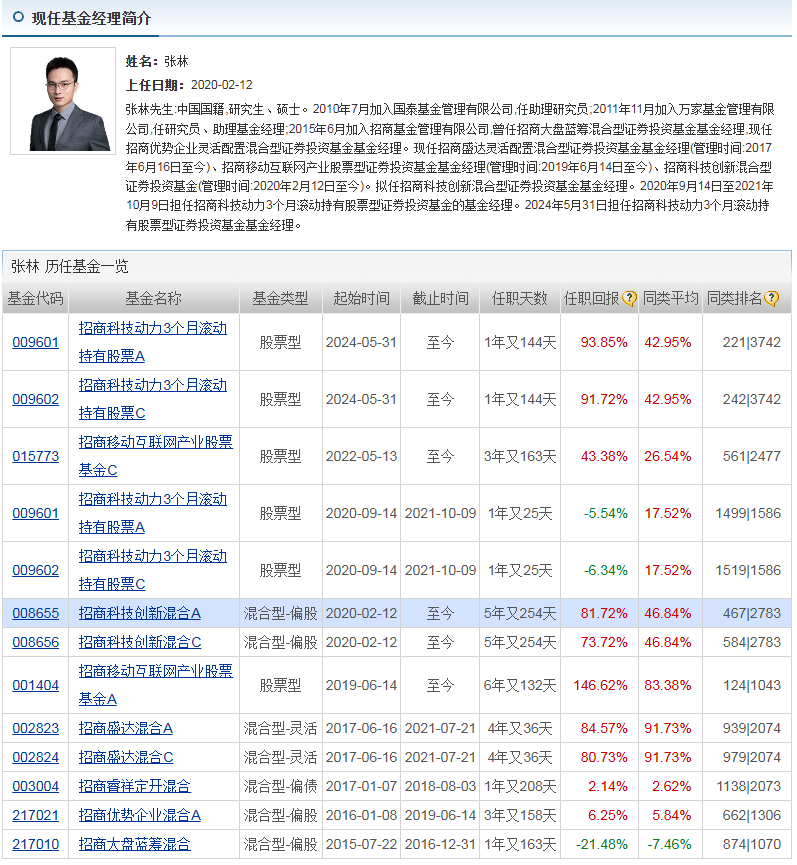
Task: Open fund code 217010 link
Action: coord(35,845)
